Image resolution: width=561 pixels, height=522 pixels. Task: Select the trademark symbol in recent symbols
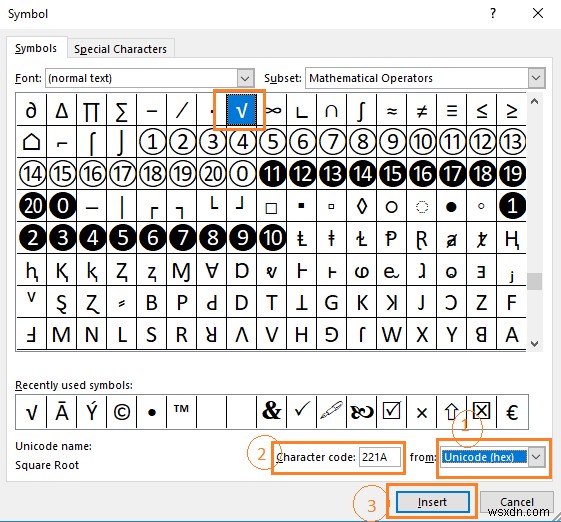tap(181, 412)
